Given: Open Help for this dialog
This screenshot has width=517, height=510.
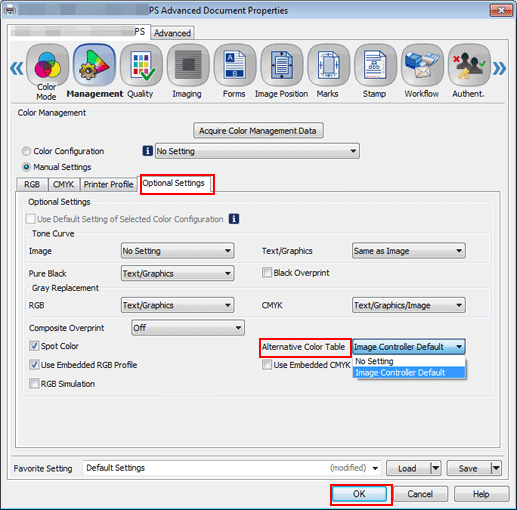Looking at the screenshot, I should pyautogui.click(x=481, y=494).
